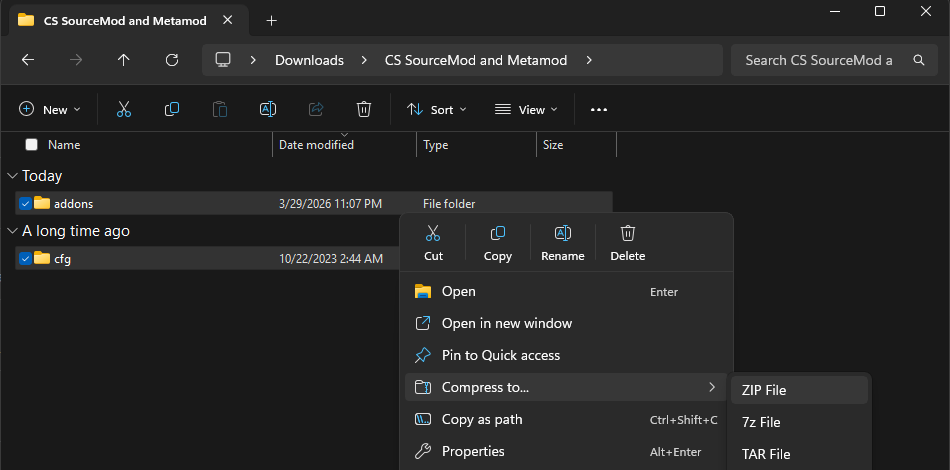950x470 pixels.
Task: Uncheck the cfg folder checkbox
Action: pos(25,258)
